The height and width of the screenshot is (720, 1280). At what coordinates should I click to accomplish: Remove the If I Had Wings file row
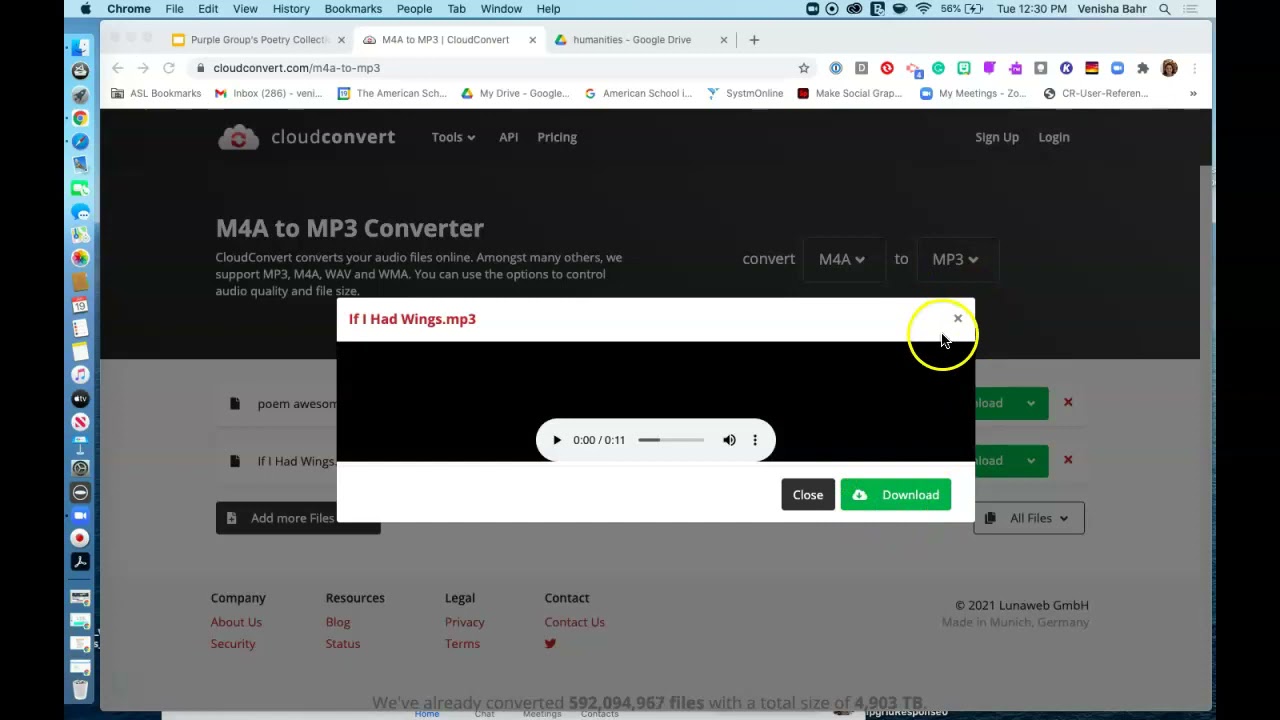[x=1068, y=460]
